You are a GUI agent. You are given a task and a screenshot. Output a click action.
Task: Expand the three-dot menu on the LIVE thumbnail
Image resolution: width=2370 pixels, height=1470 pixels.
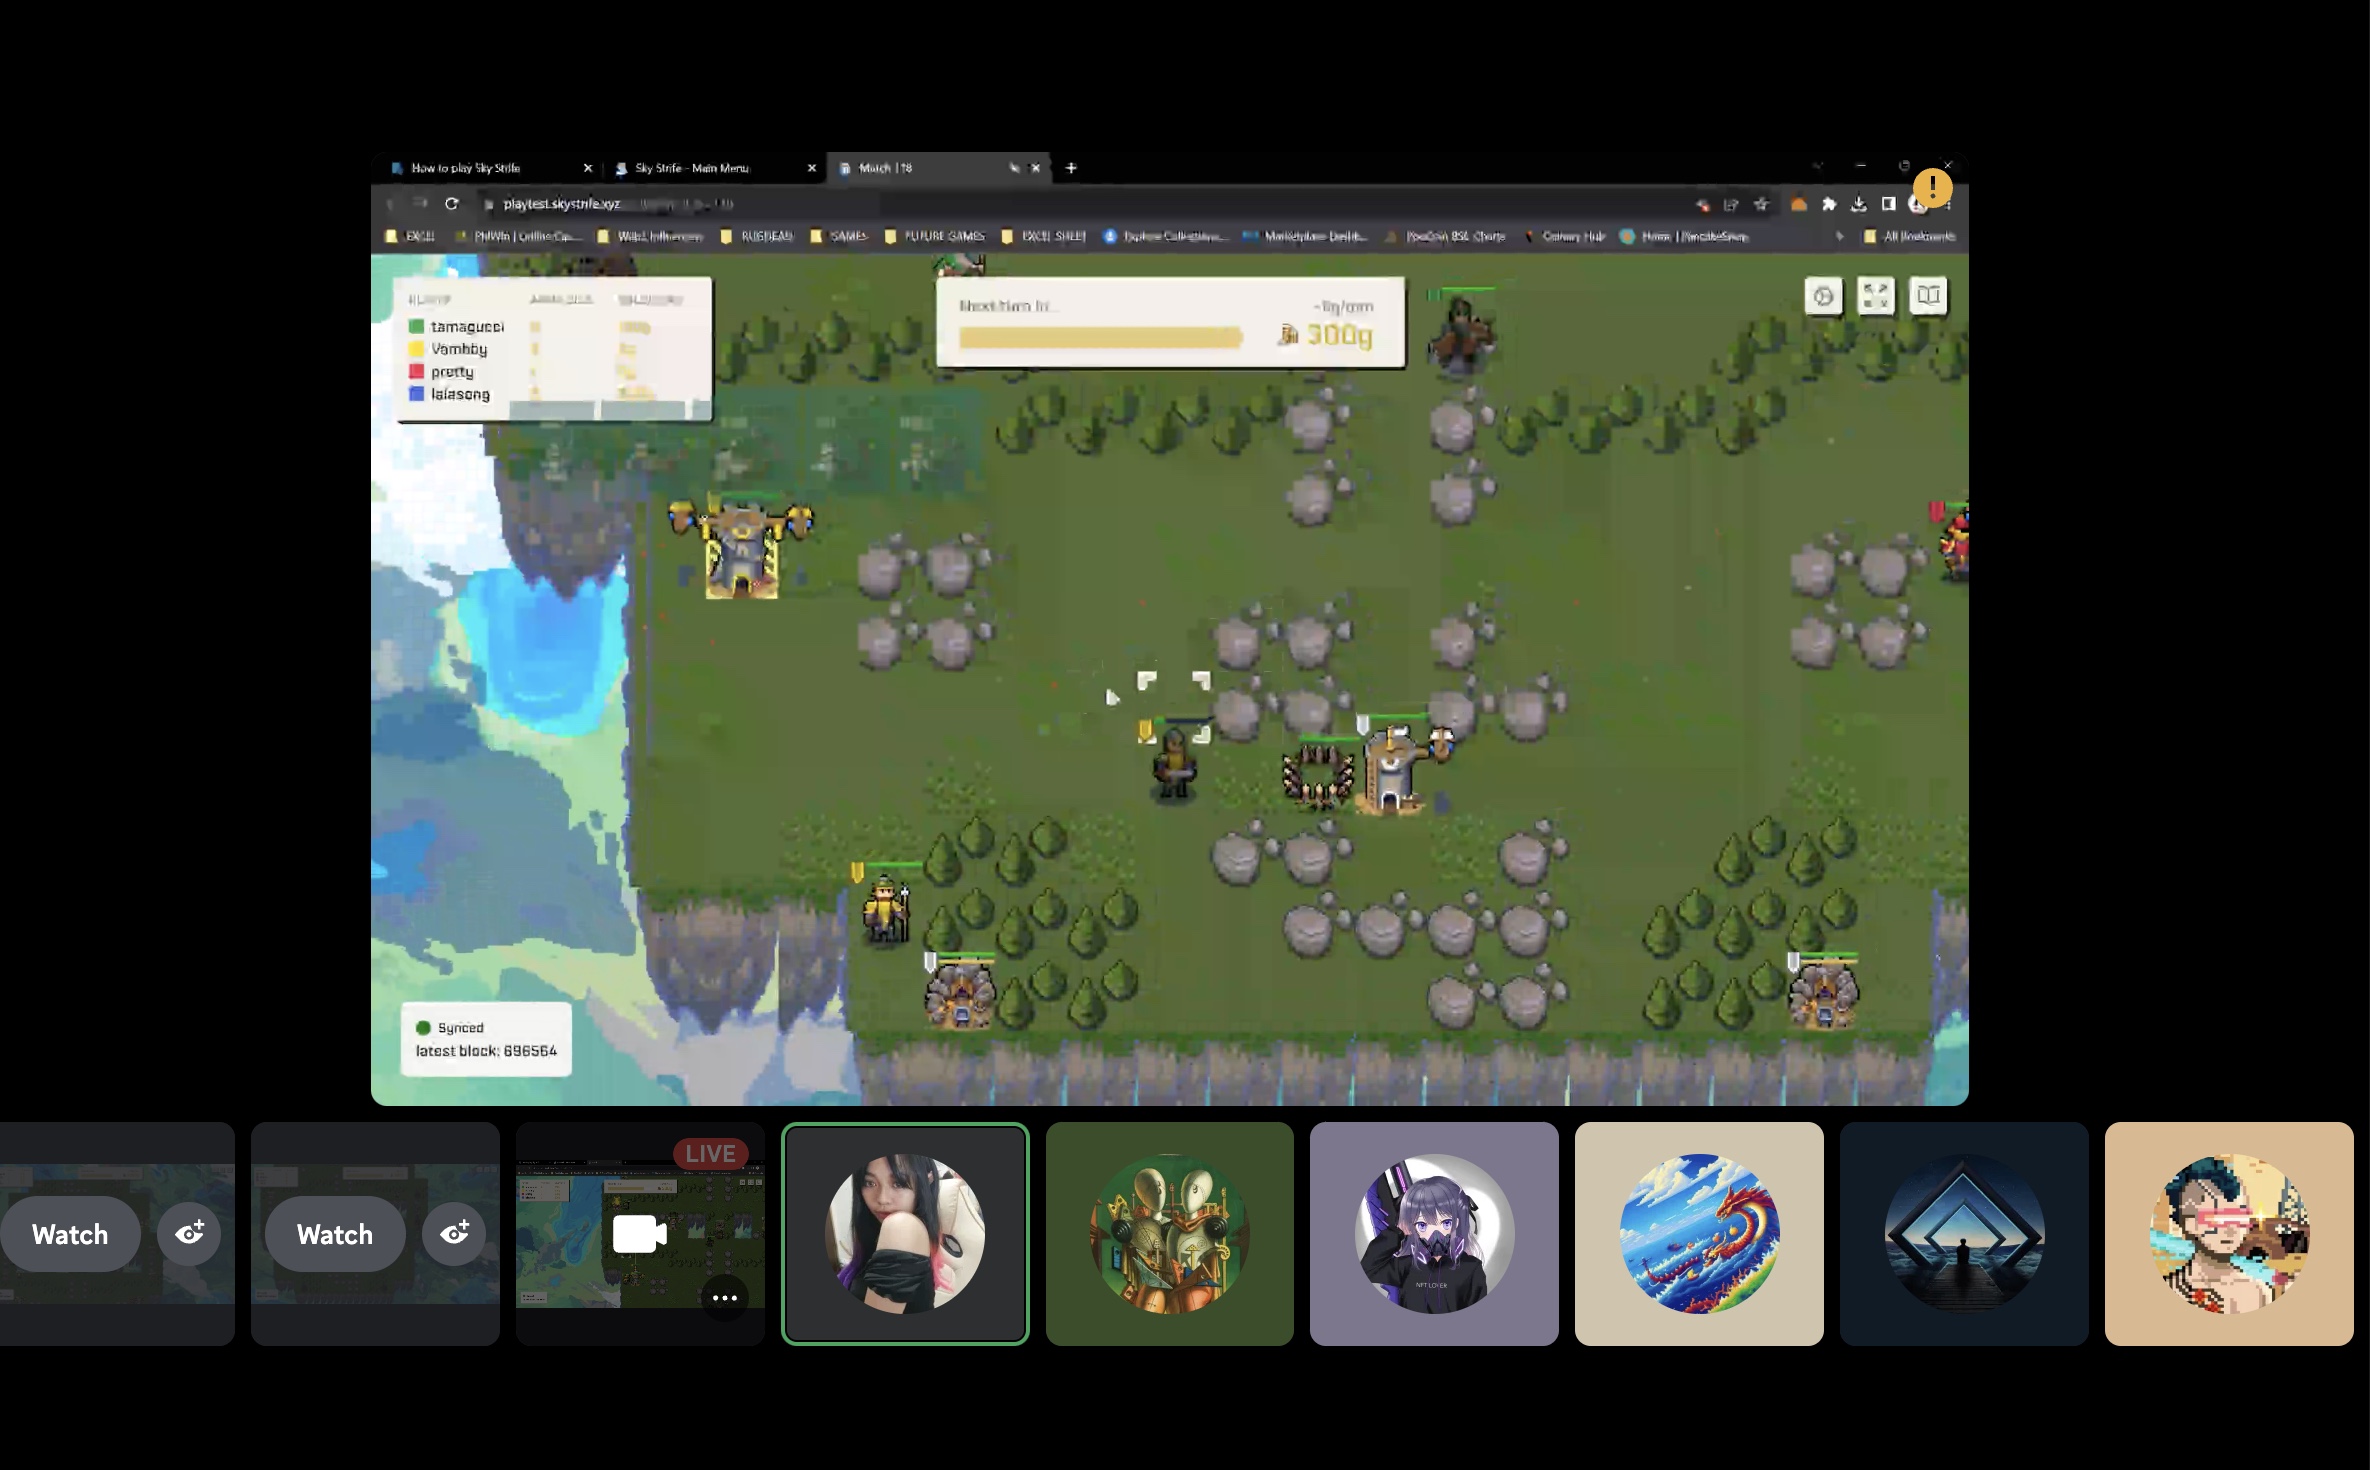(725, 1297)
